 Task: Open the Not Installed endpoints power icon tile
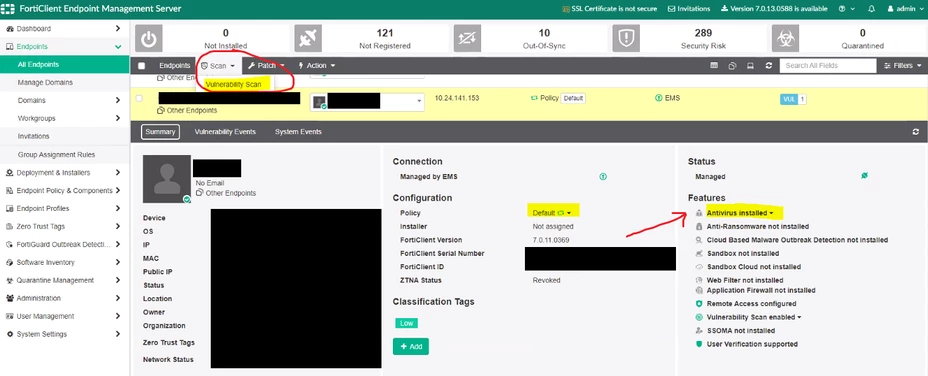pyautogui.click(x=149, y=38)
